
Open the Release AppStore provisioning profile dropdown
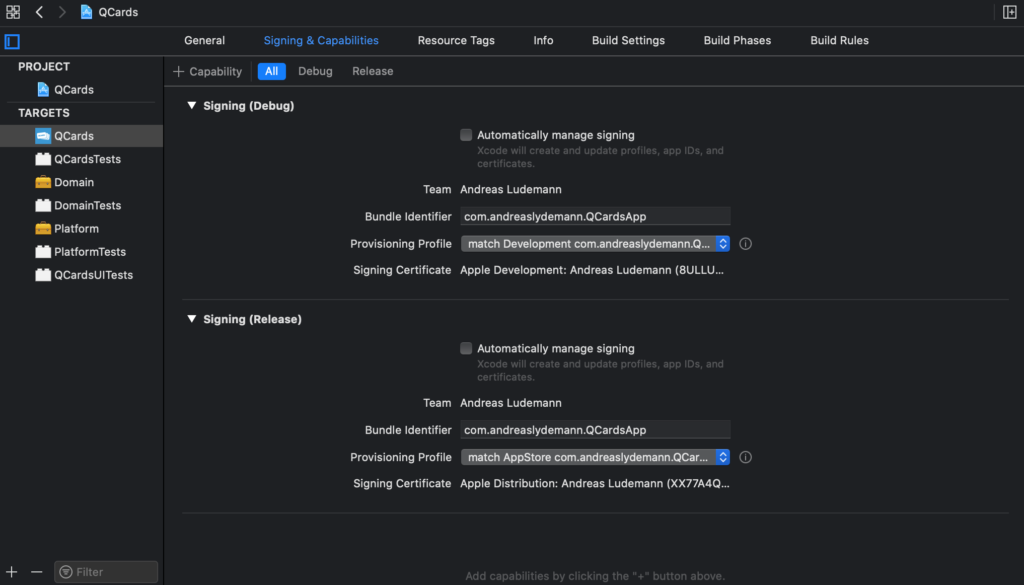595,457
